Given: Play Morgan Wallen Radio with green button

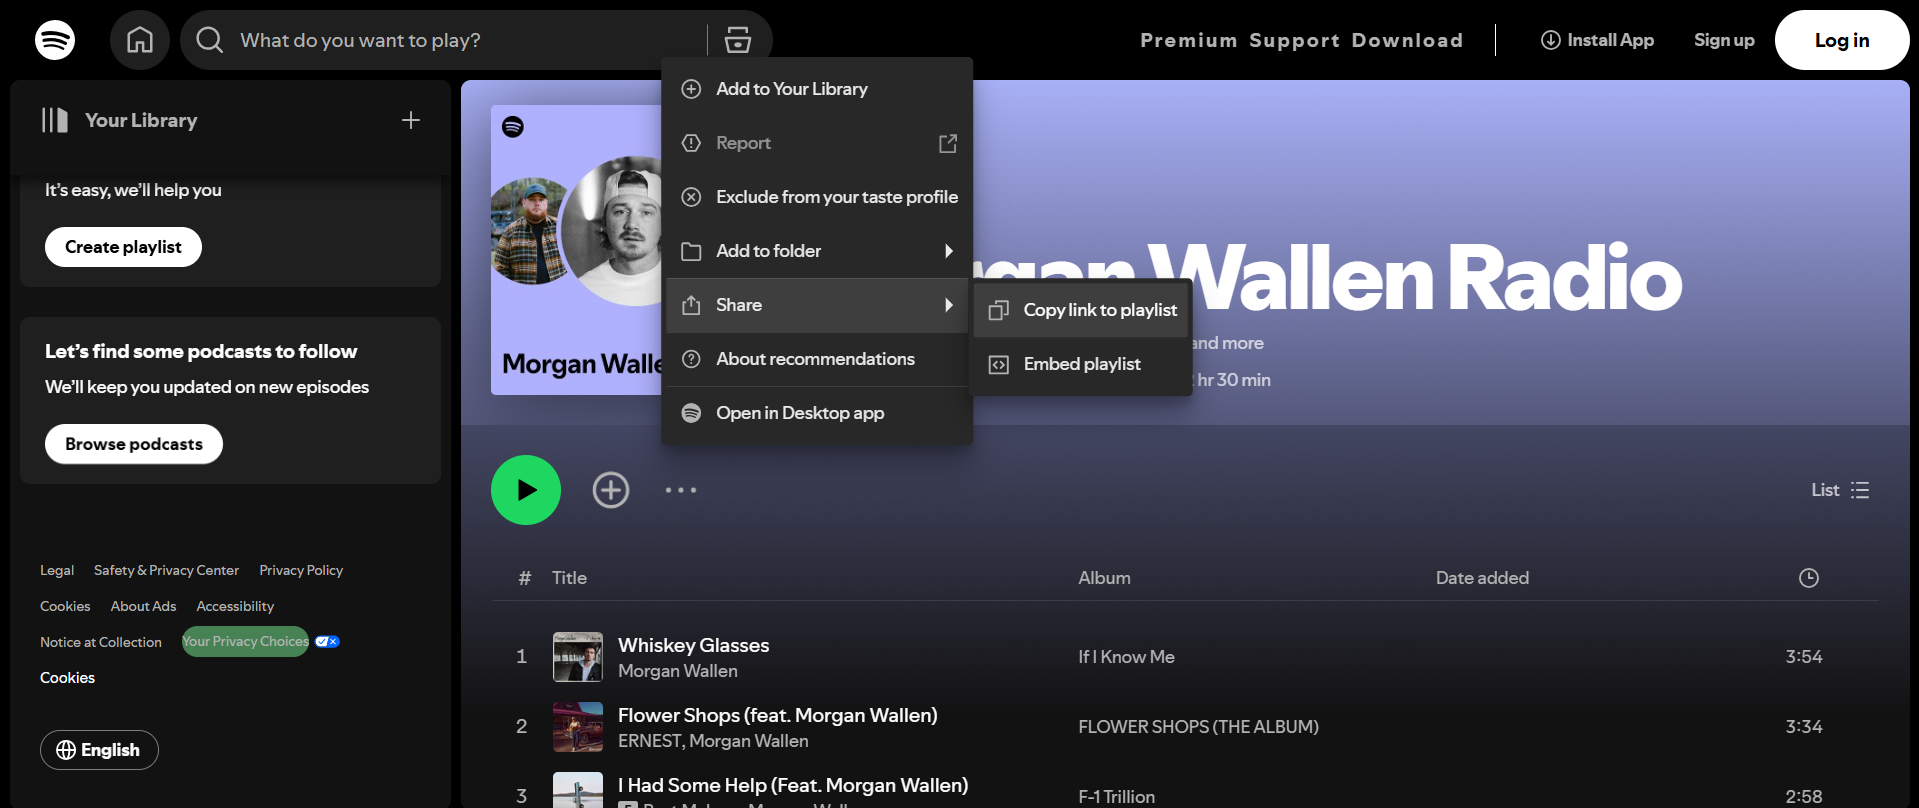Looking at the screenshot, I should (x=526, y=490).
